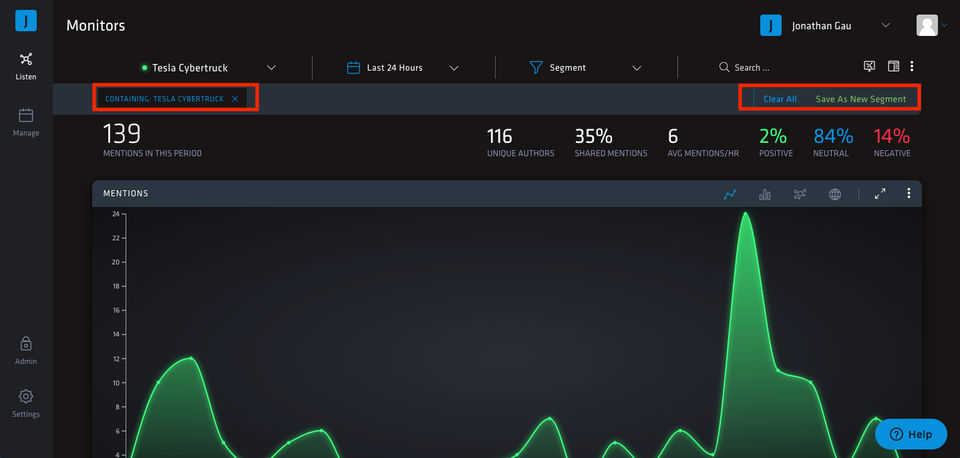The height and width of the screenshot is (458, 960).
Task: Expand the Mentions chart to fullscreen
Action: [880, 193]
